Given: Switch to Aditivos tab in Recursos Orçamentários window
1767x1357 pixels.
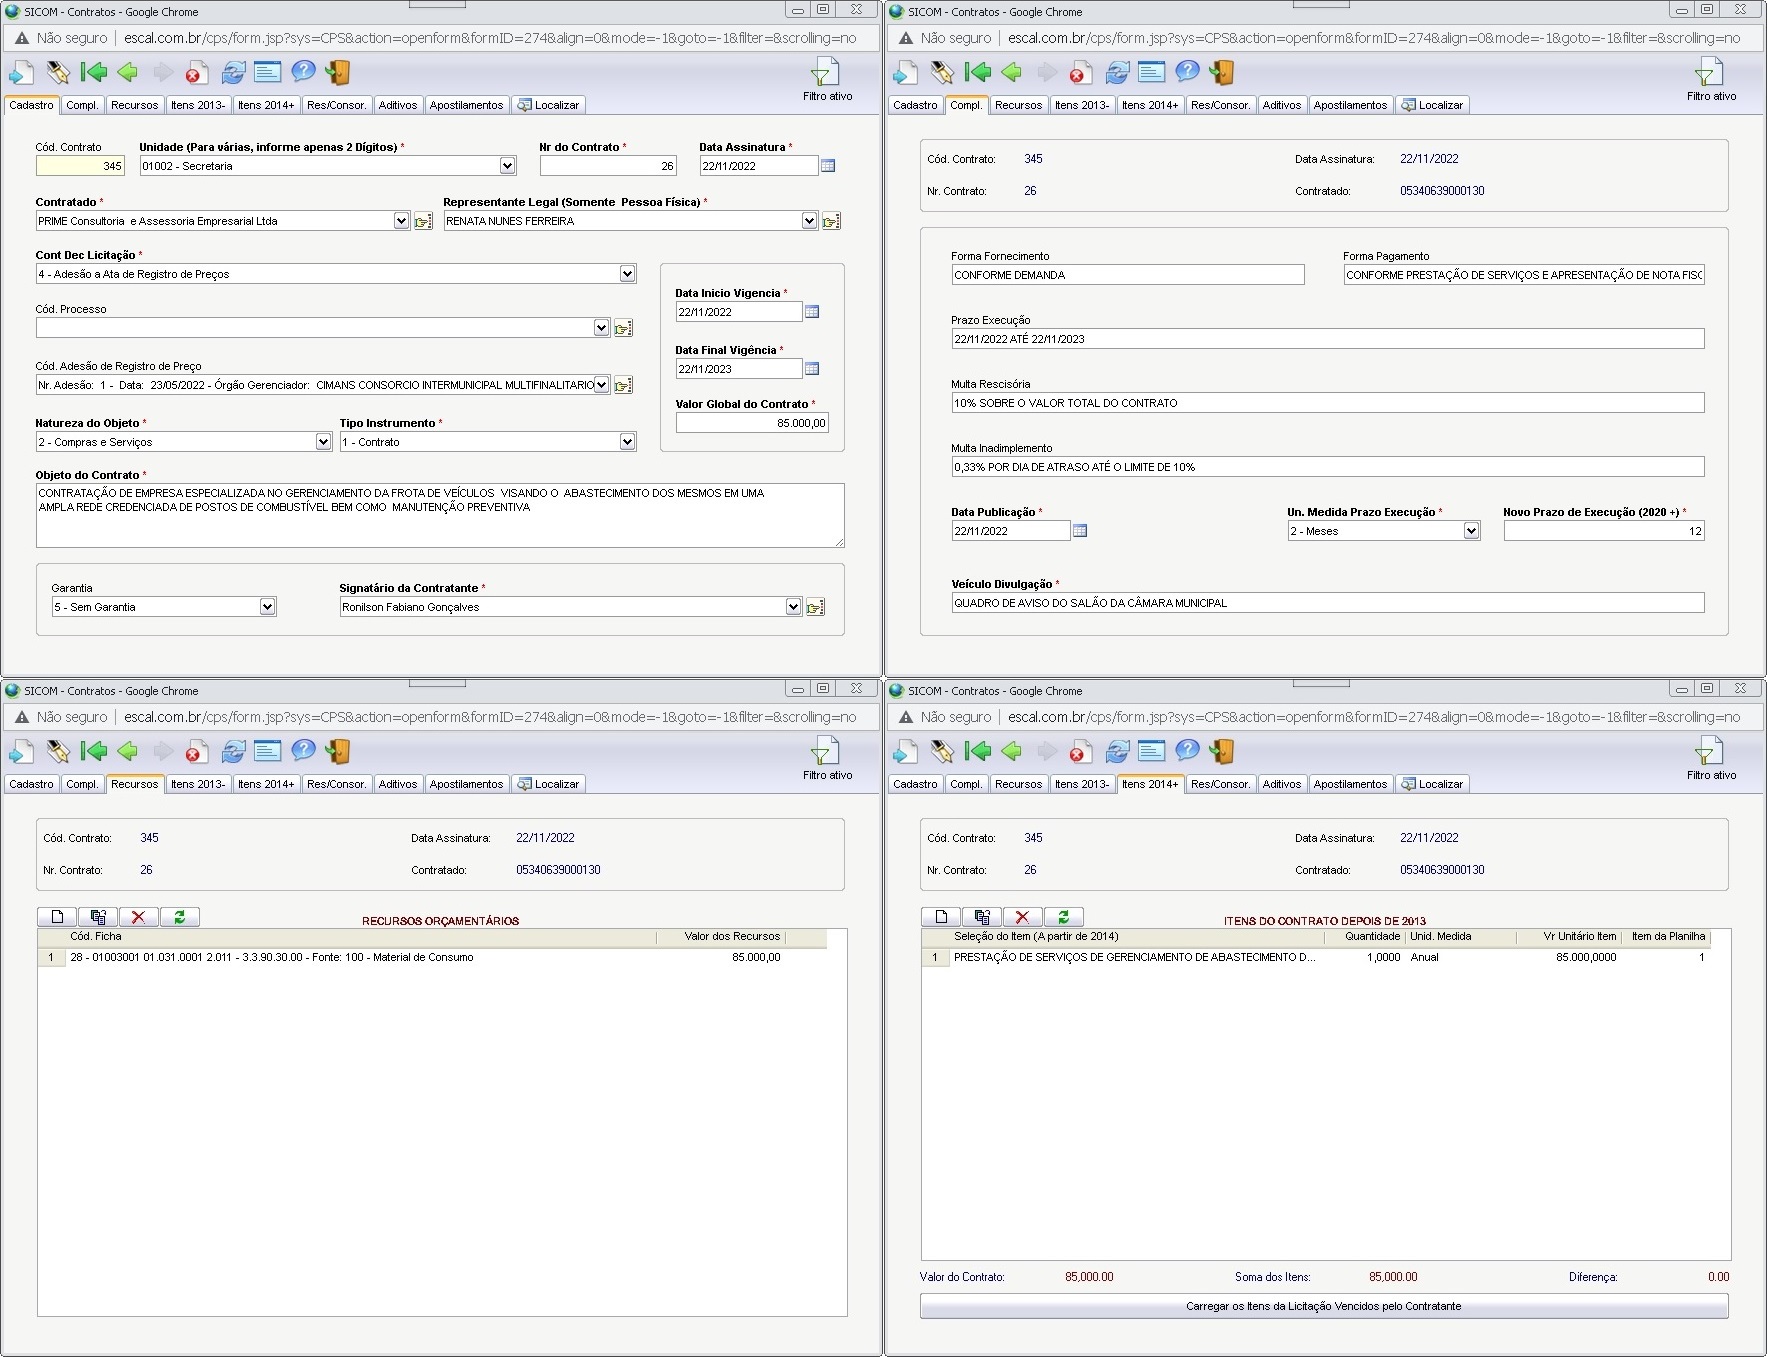Looking at the screenshot, I should pos(397,784).
